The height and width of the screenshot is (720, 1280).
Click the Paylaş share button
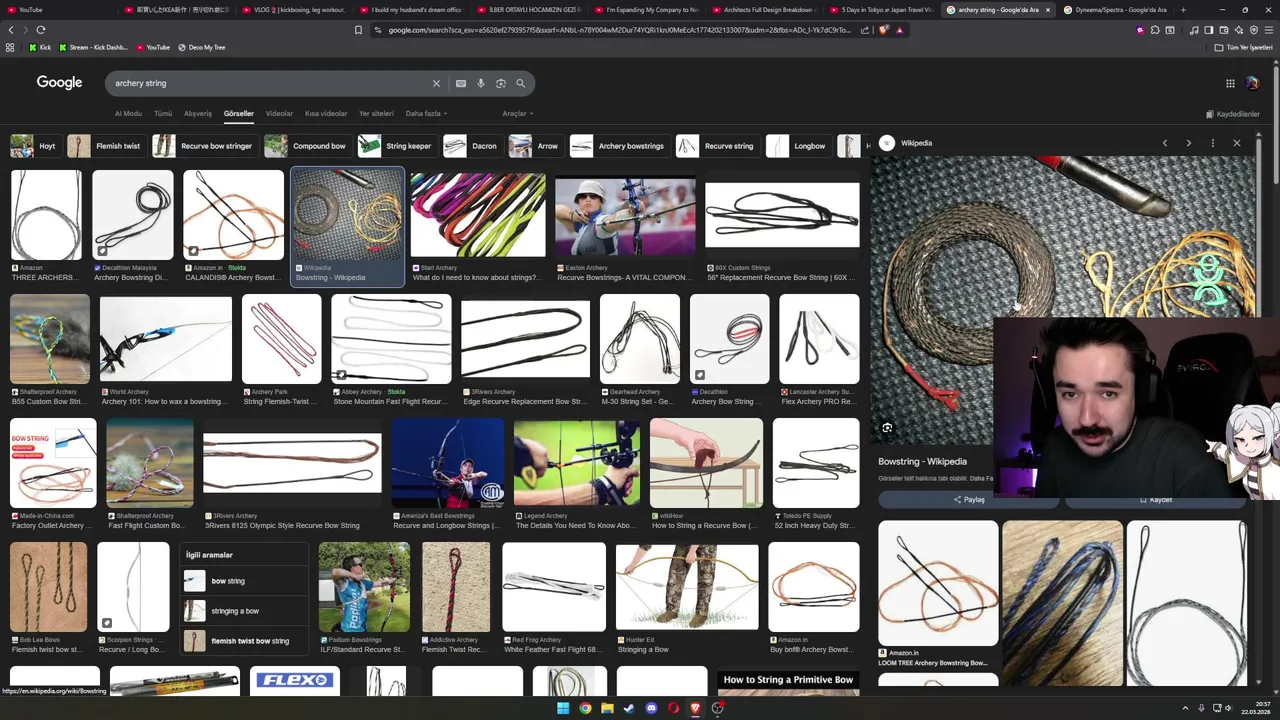(x=968, y=499)
